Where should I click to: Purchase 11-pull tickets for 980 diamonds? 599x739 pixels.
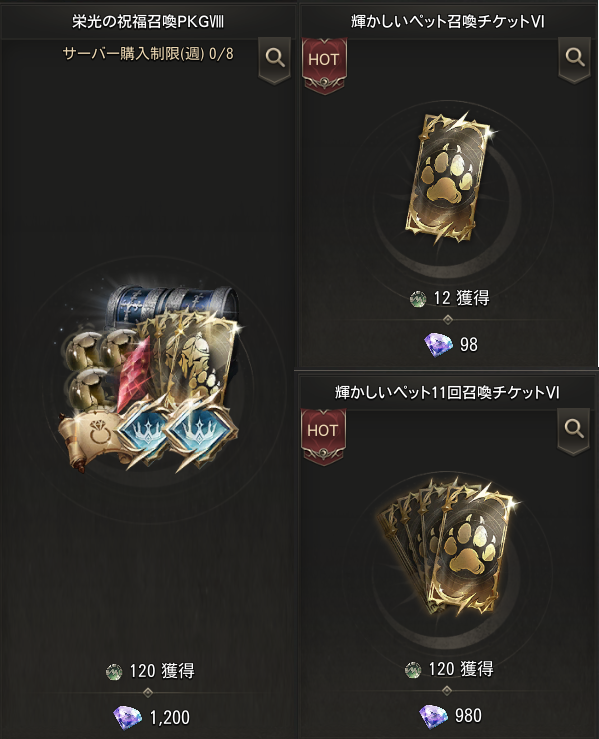451,716
